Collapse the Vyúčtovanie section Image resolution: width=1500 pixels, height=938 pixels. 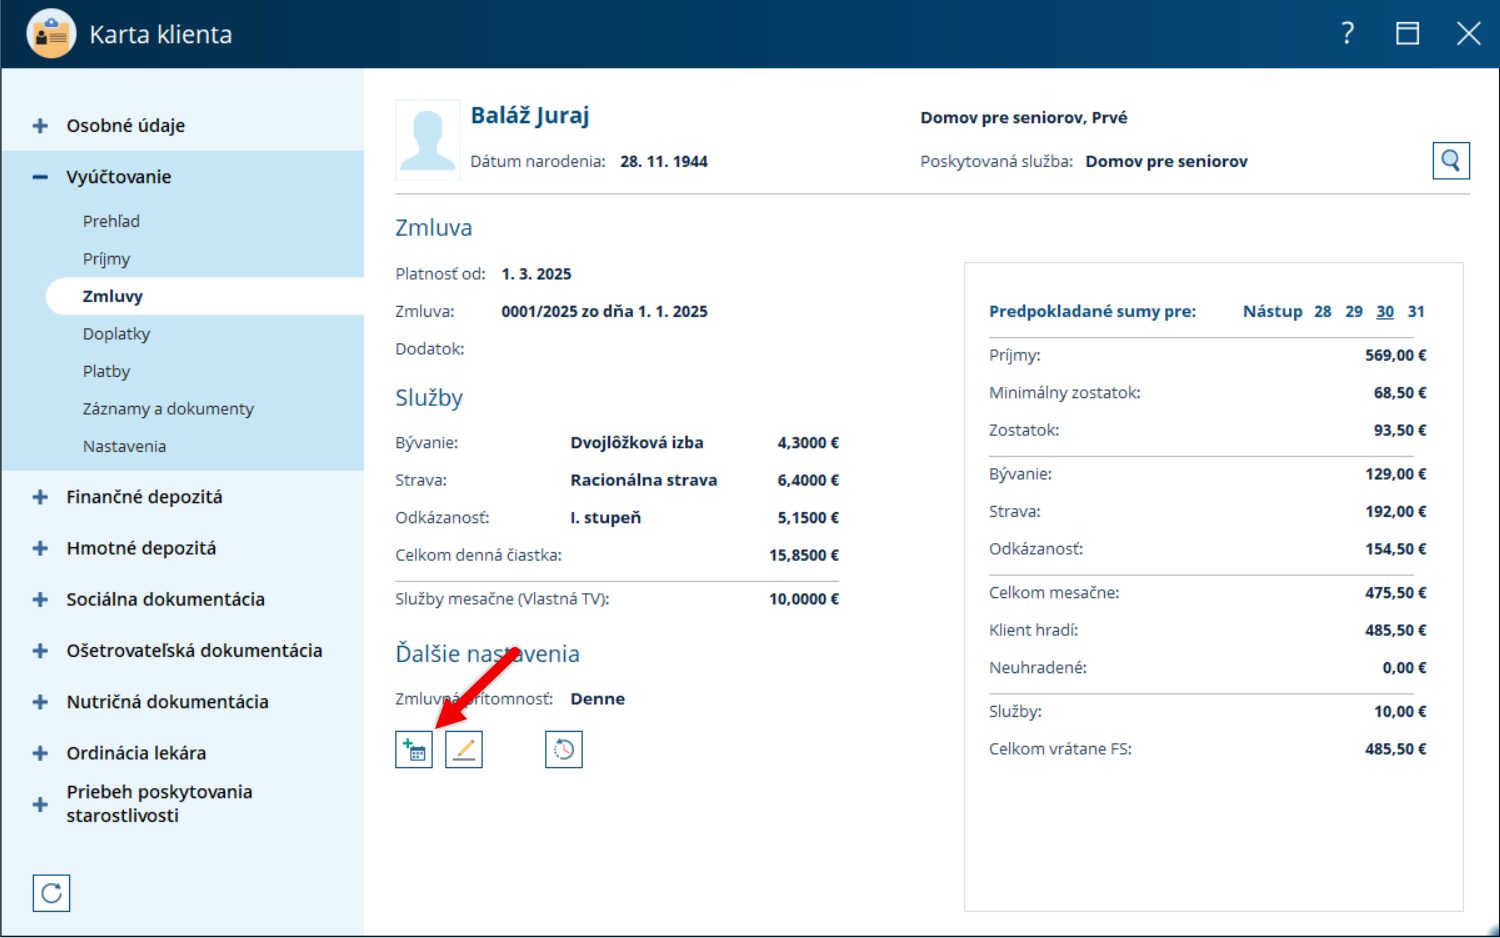pos(40,177)
